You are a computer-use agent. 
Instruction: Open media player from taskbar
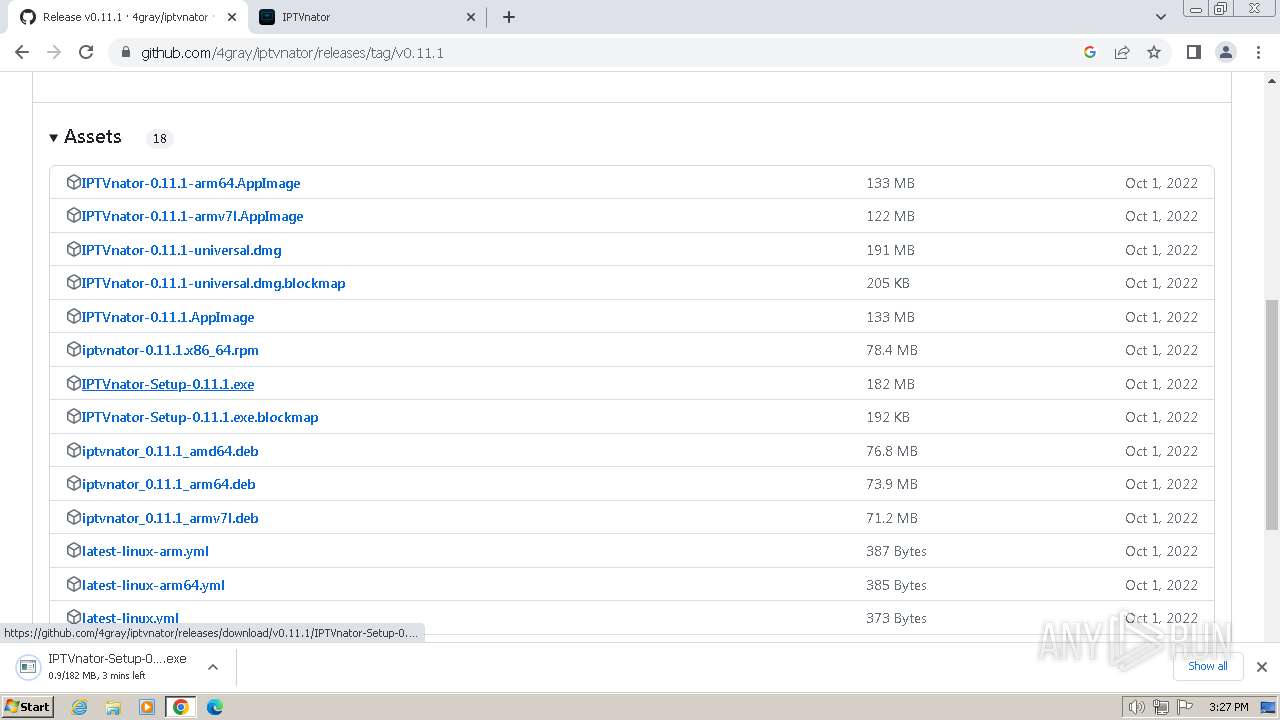click(x=147, y=707)
